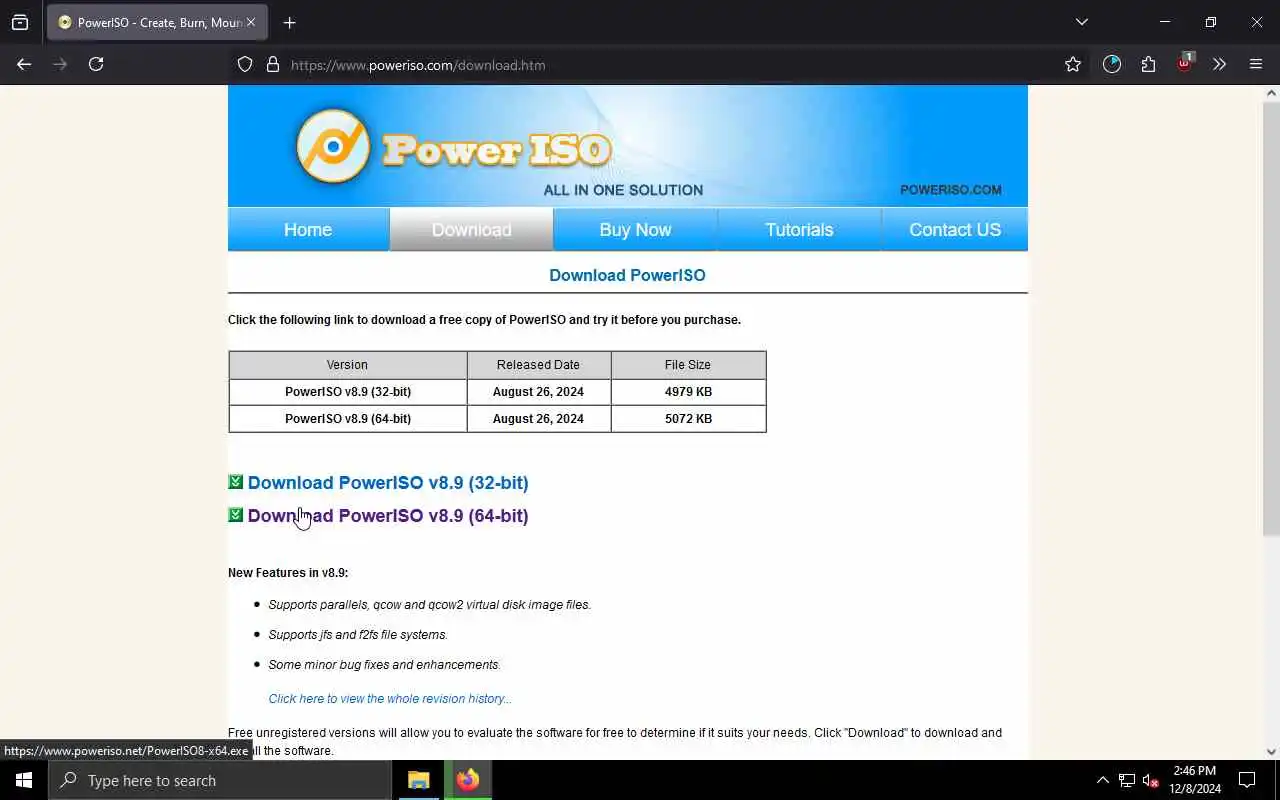Open Firefox hamburger application menu
The image size is (1280, 800).
pyautogui.click(x=1256, y=64)
